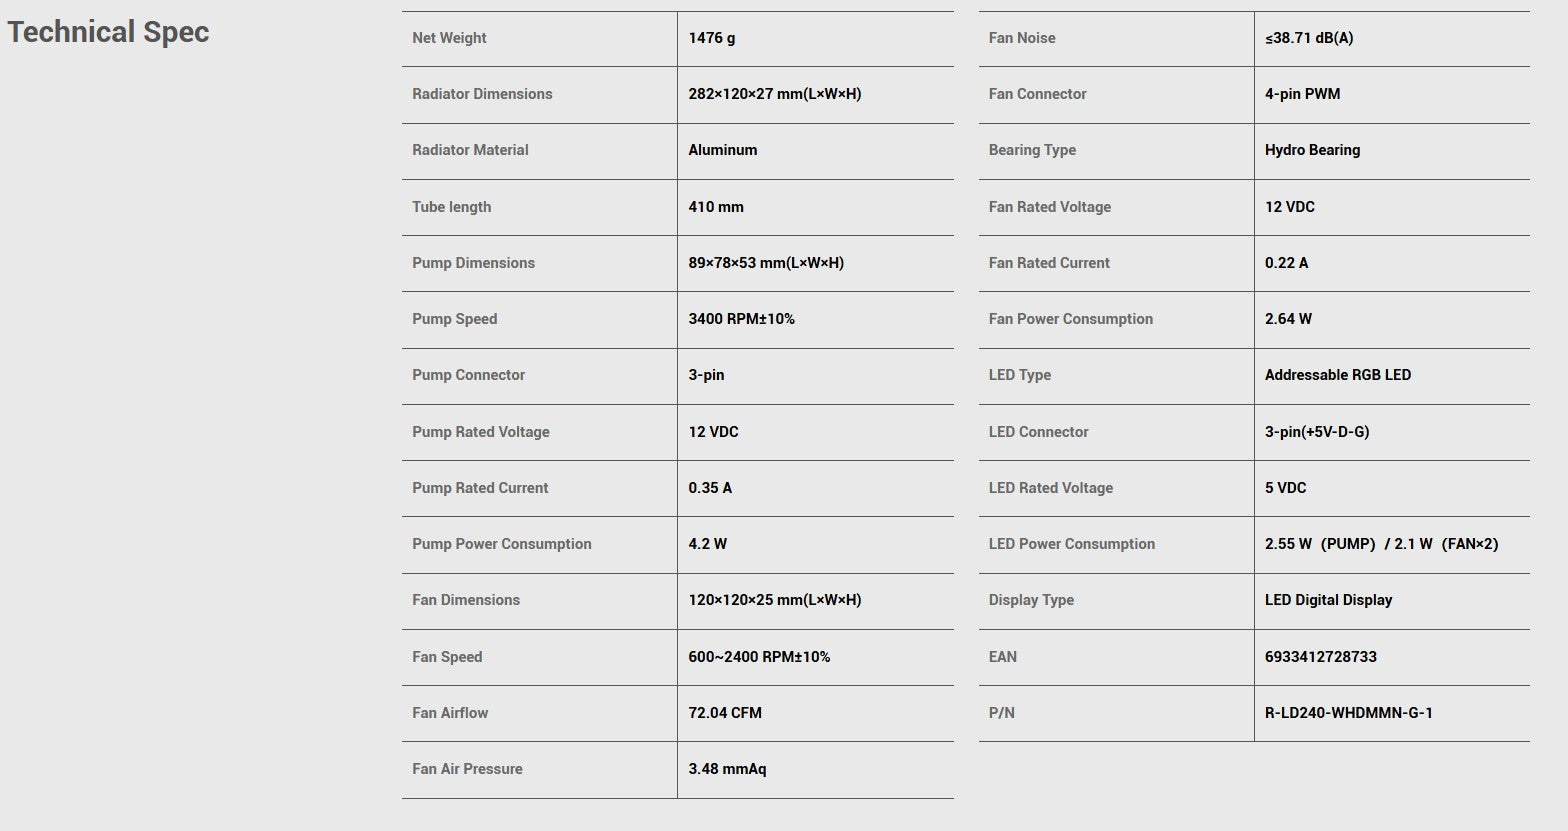Click the Radiator Dimensions label

(x=482, y=94)
